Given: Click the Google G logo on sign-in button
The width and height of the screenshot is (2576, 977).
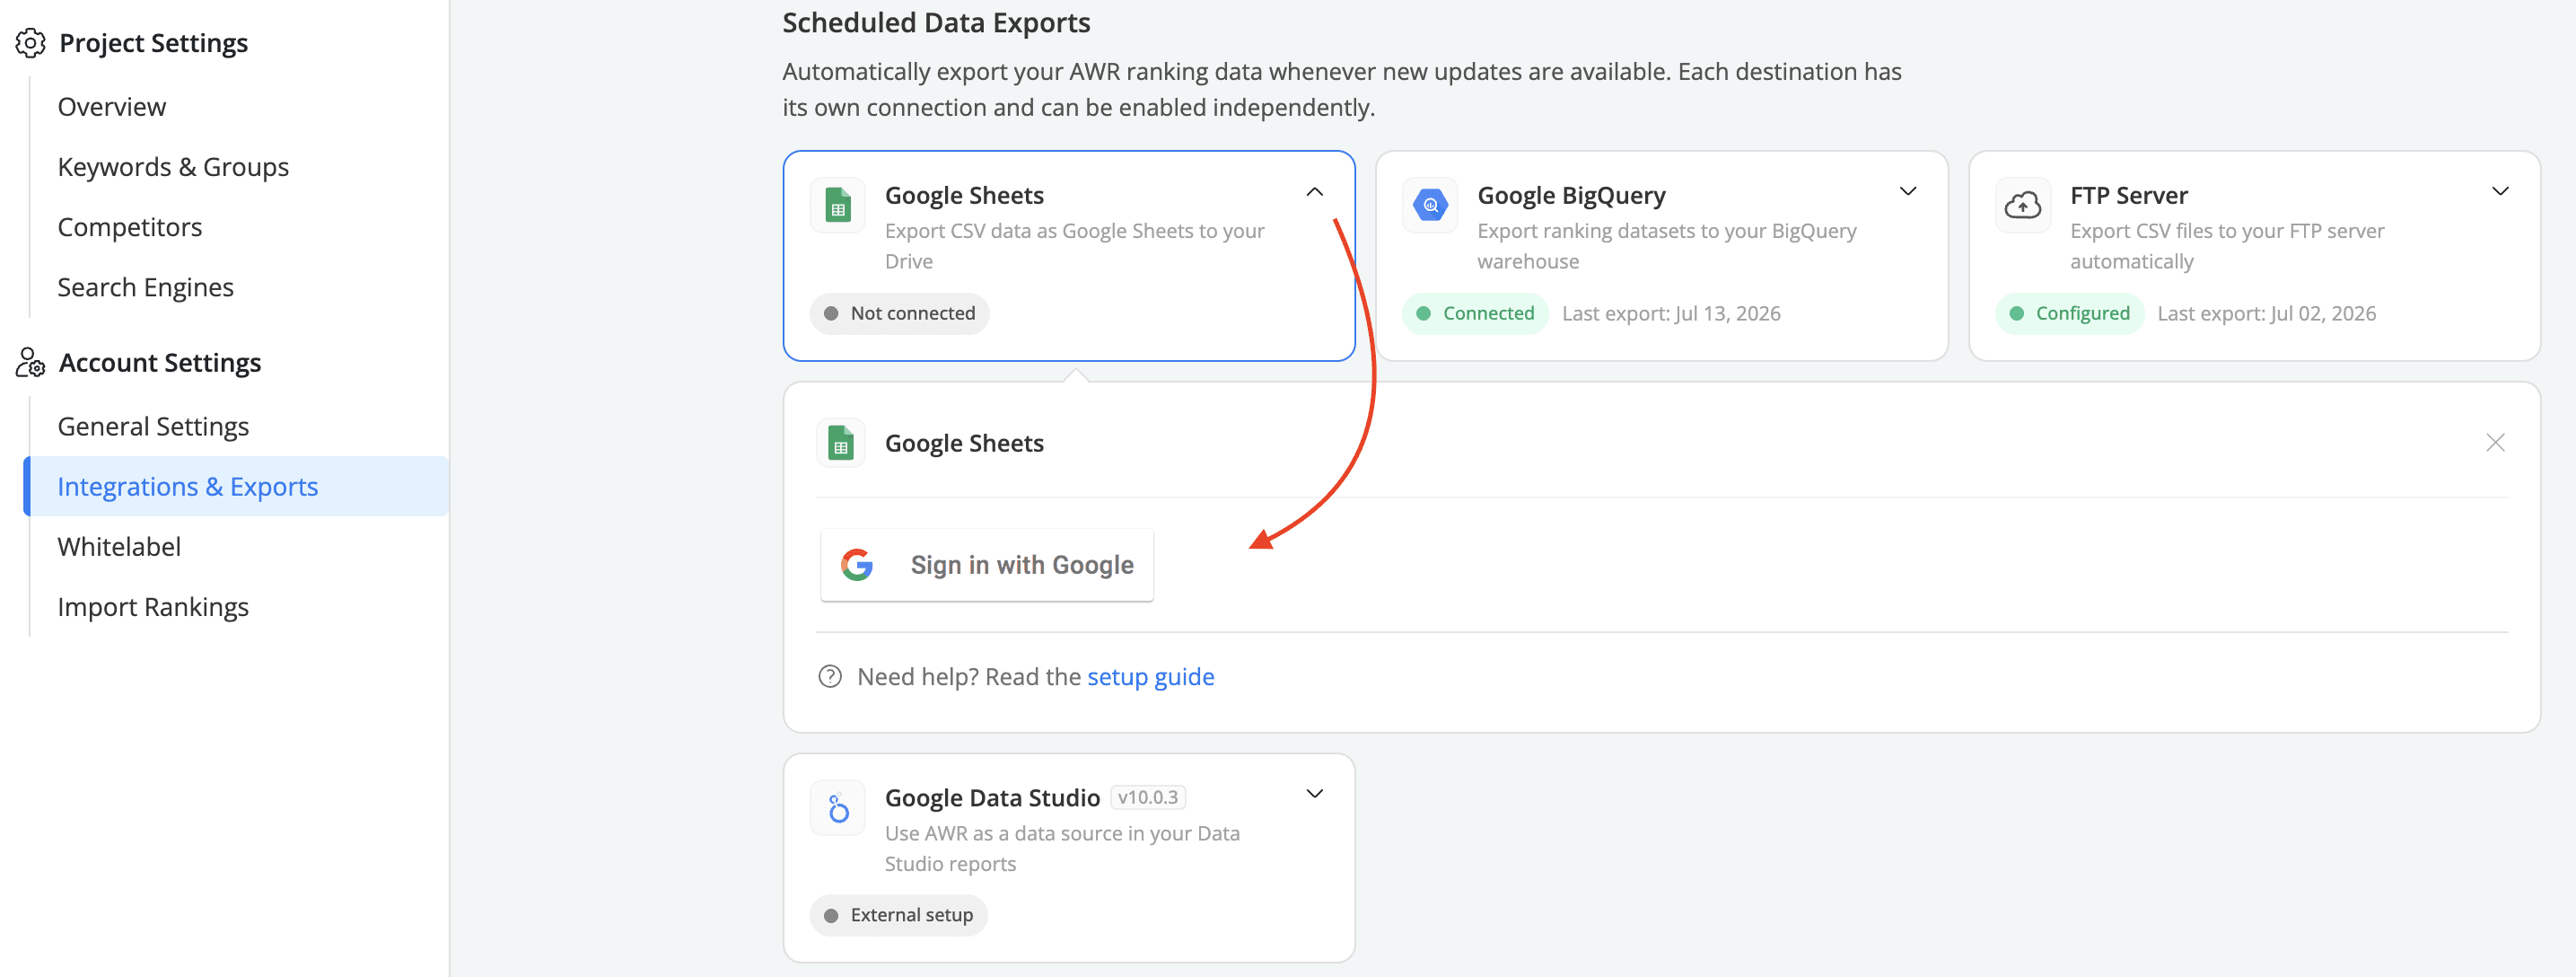Looking at the screenshot, I should 857,565.
